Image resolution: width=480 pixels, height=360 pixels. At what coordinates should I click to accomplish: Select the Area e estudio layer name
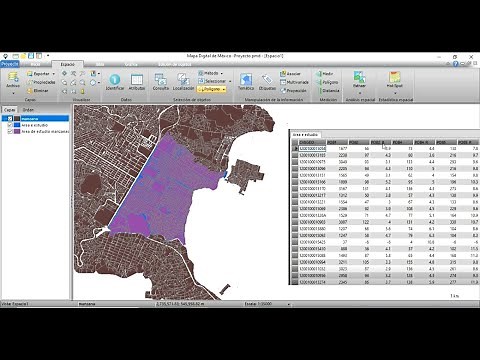point(35,125)
